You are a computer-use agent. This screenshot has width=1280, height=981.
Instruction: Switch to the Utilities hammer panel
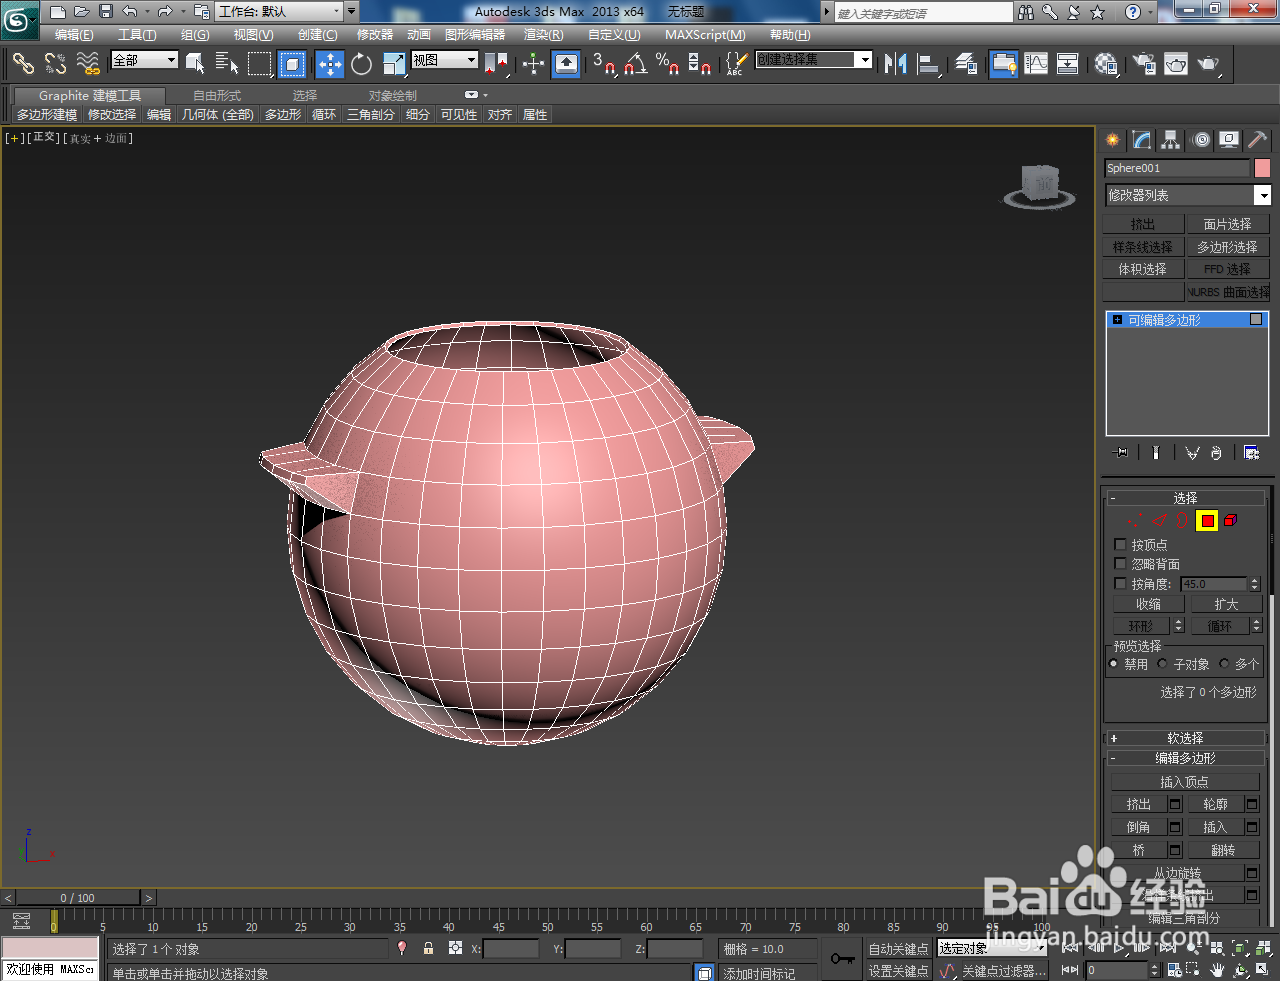pos(1258,140)
